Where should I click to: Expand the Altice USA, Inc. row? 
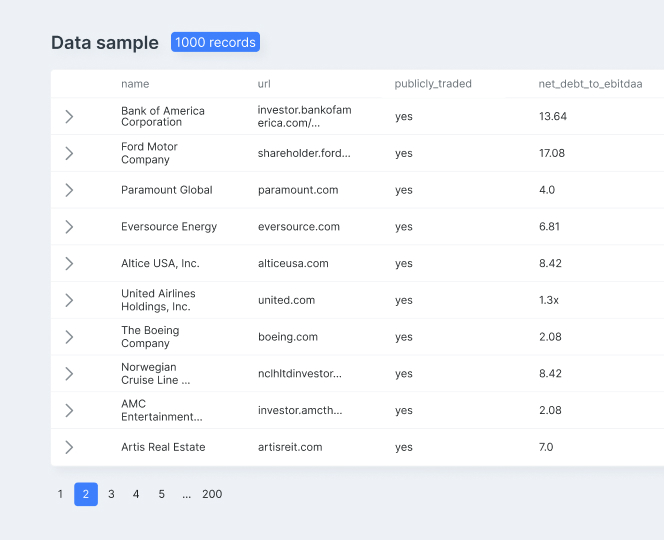pyautogui.click(x=69, y=263)
